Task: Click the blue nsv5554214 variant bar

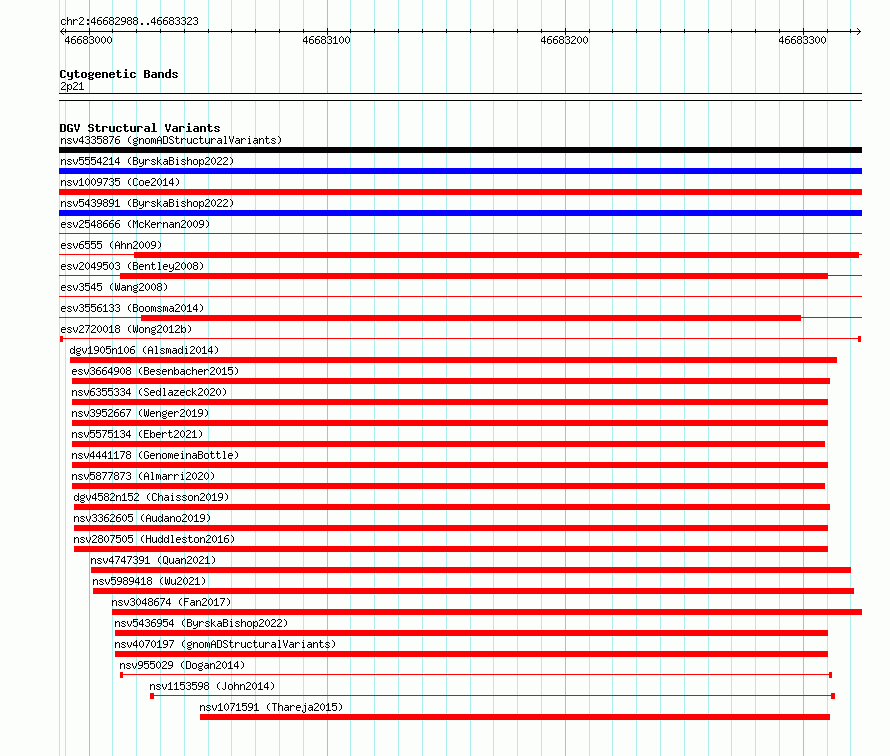Action: (x=460, y=171)
